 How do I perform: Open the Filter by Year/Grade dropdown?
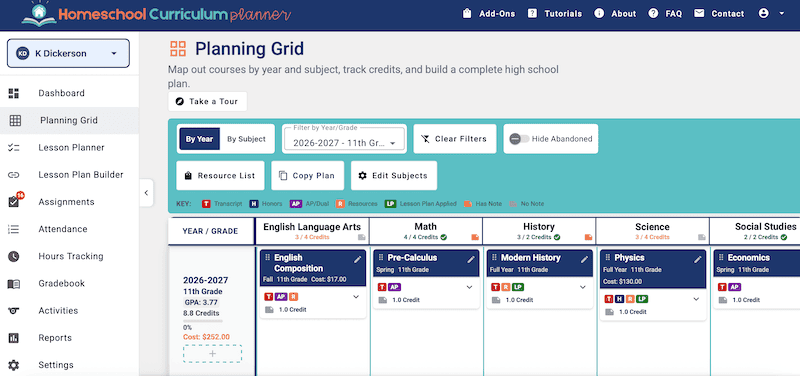pyautogui.click(x=344, y=139)
